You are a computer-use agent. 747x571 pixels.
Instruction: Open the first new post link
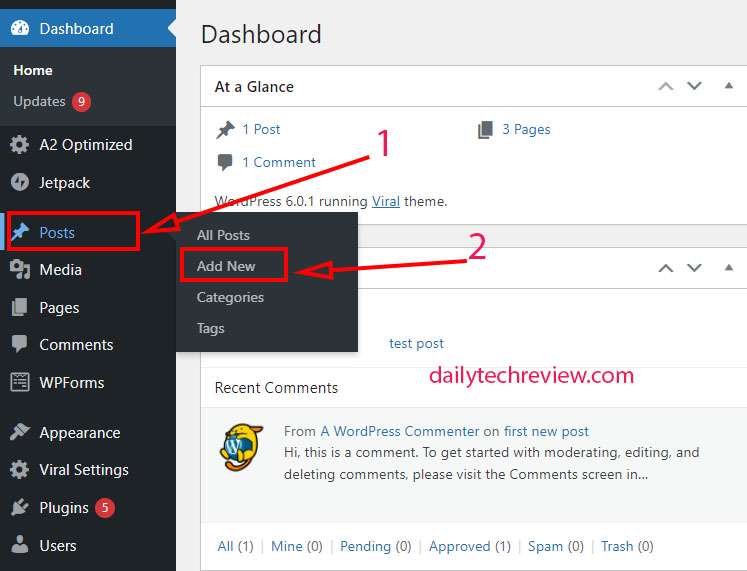point(546,431)
